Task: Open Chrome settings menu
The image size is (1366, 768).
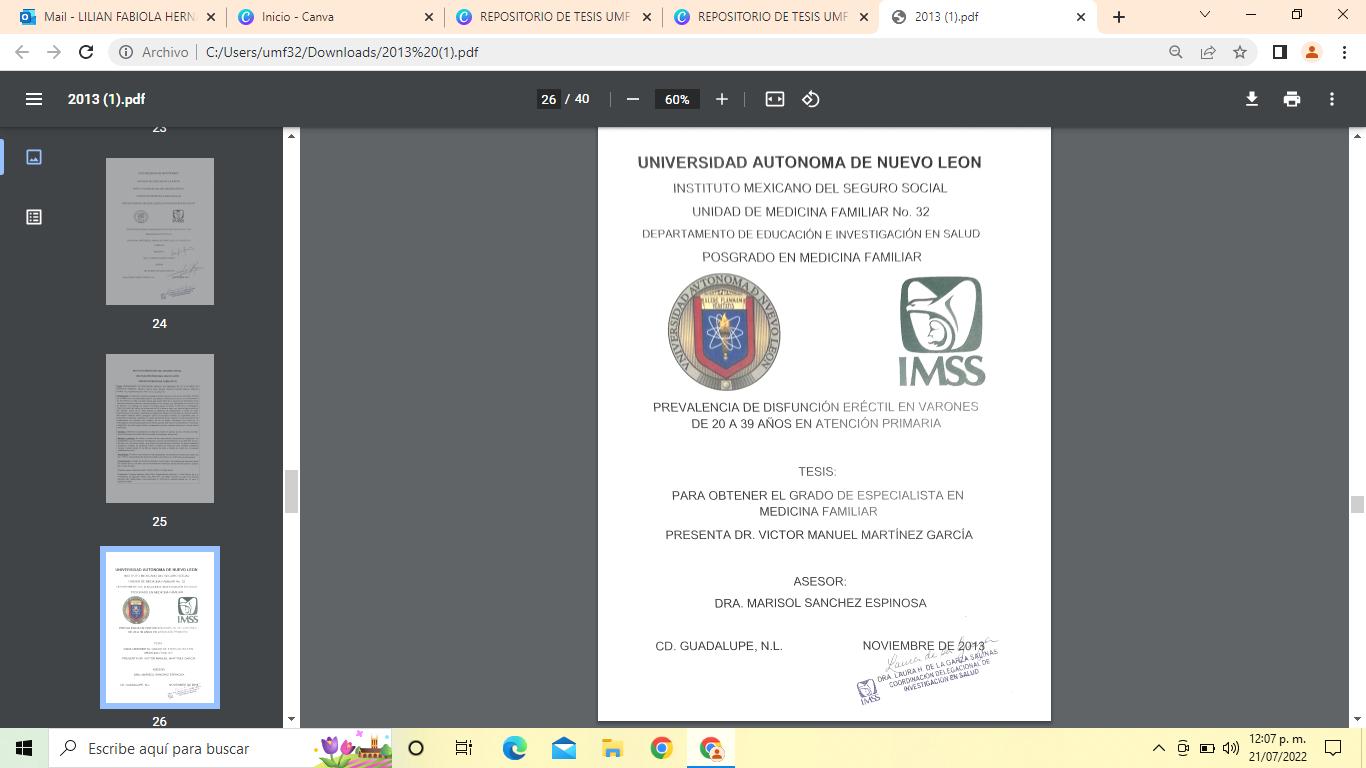Action: tap(1344, 52)
